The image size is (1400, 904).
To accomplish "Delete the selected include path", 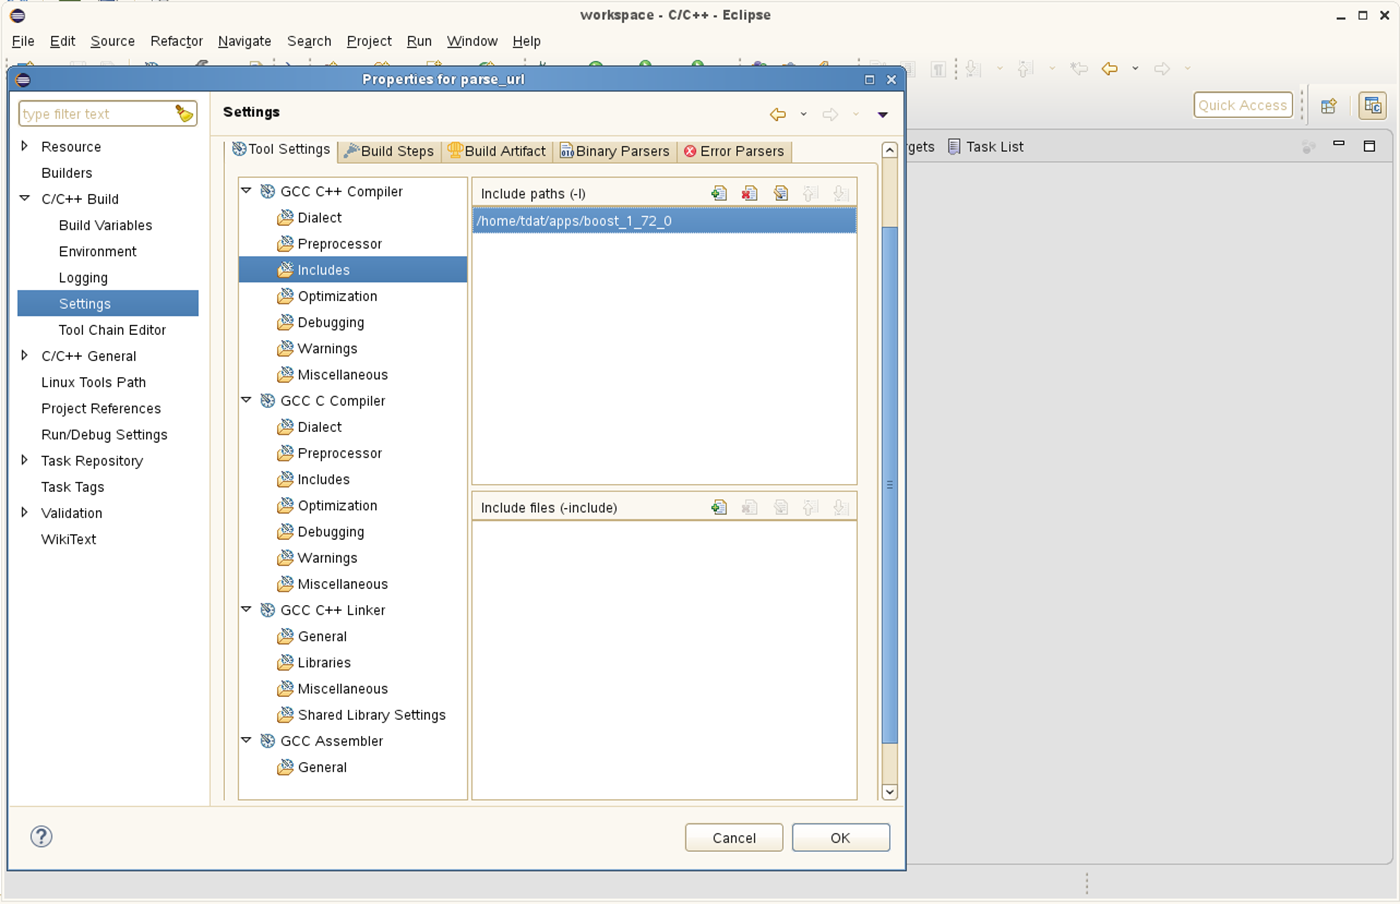I will click(749, 193).
